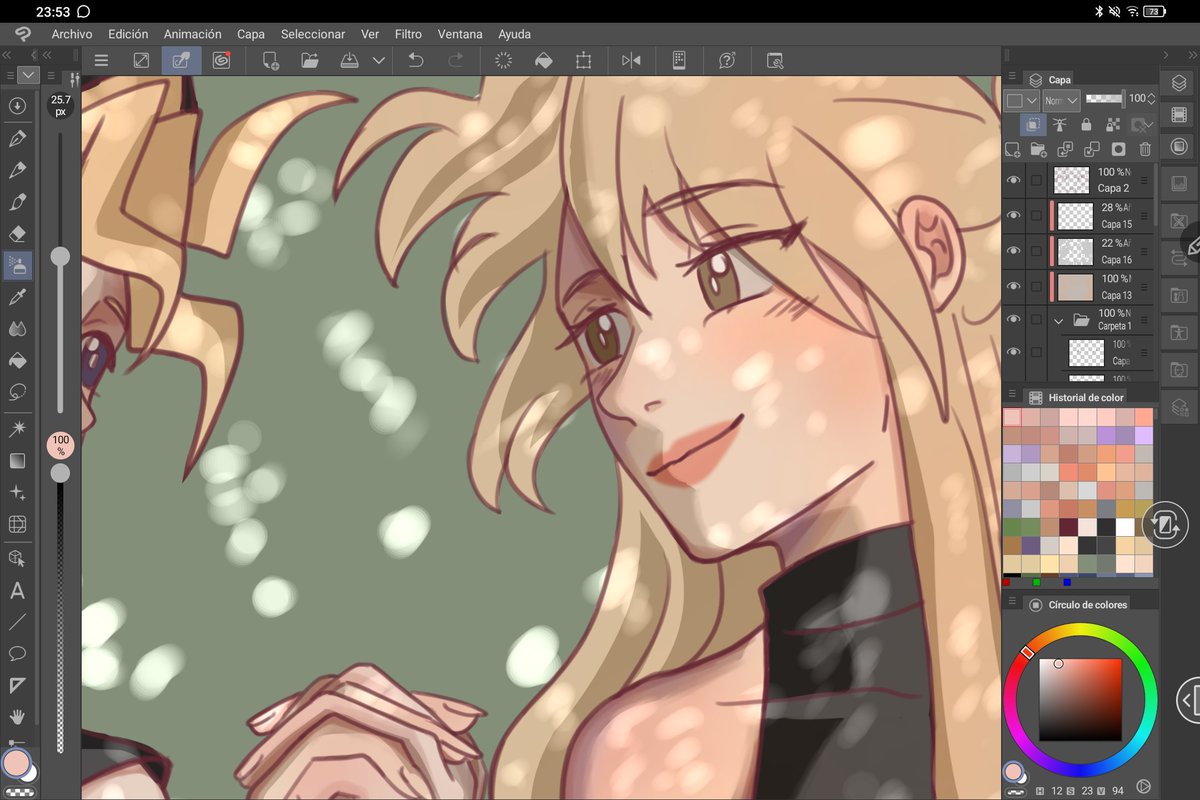Open the Filtro menu

[x=408, y=34]
